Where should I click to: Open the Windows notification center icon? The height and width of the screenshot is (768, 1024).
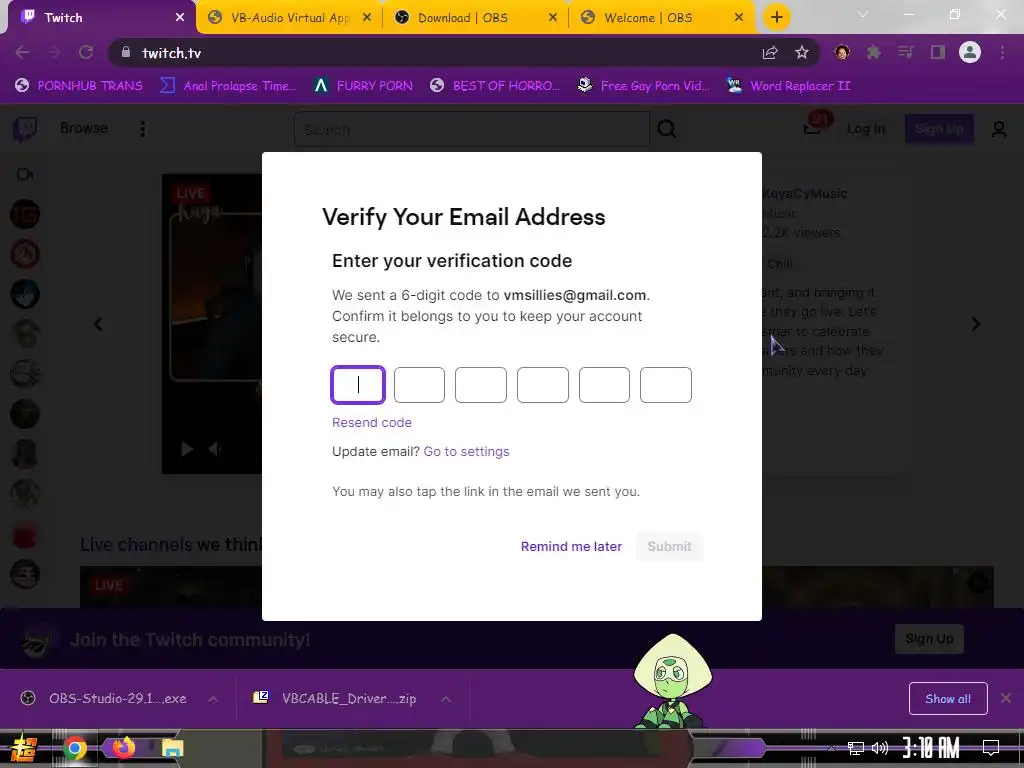pos(991,748)
